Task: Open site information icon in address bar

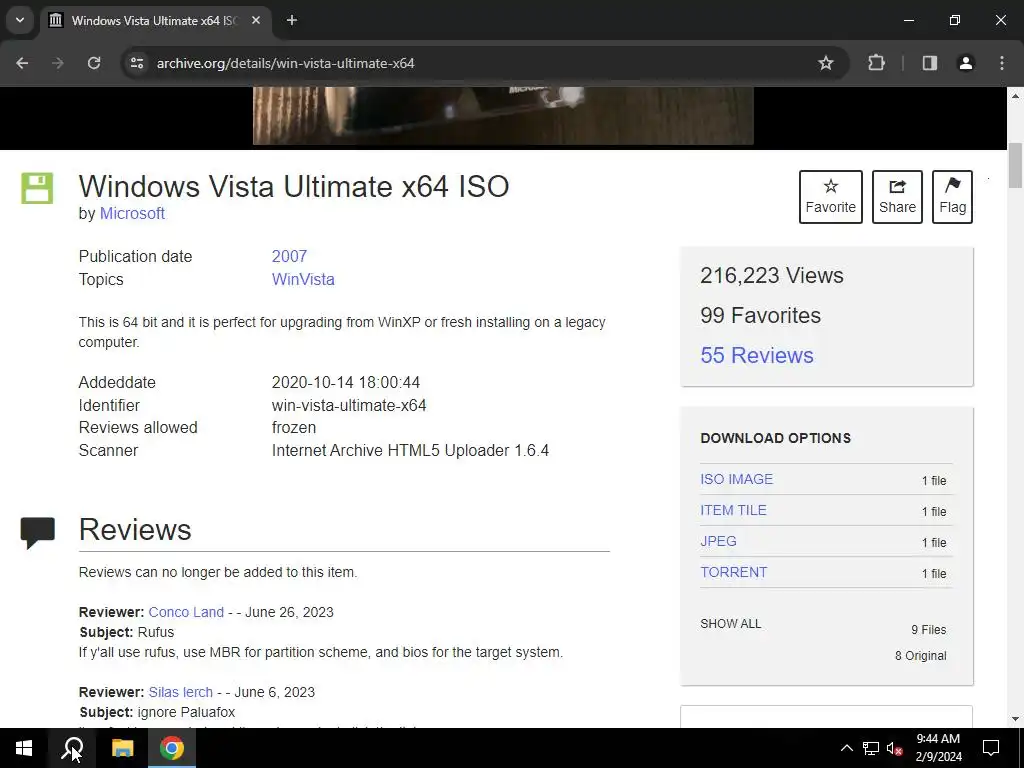Action: (137, 63)
